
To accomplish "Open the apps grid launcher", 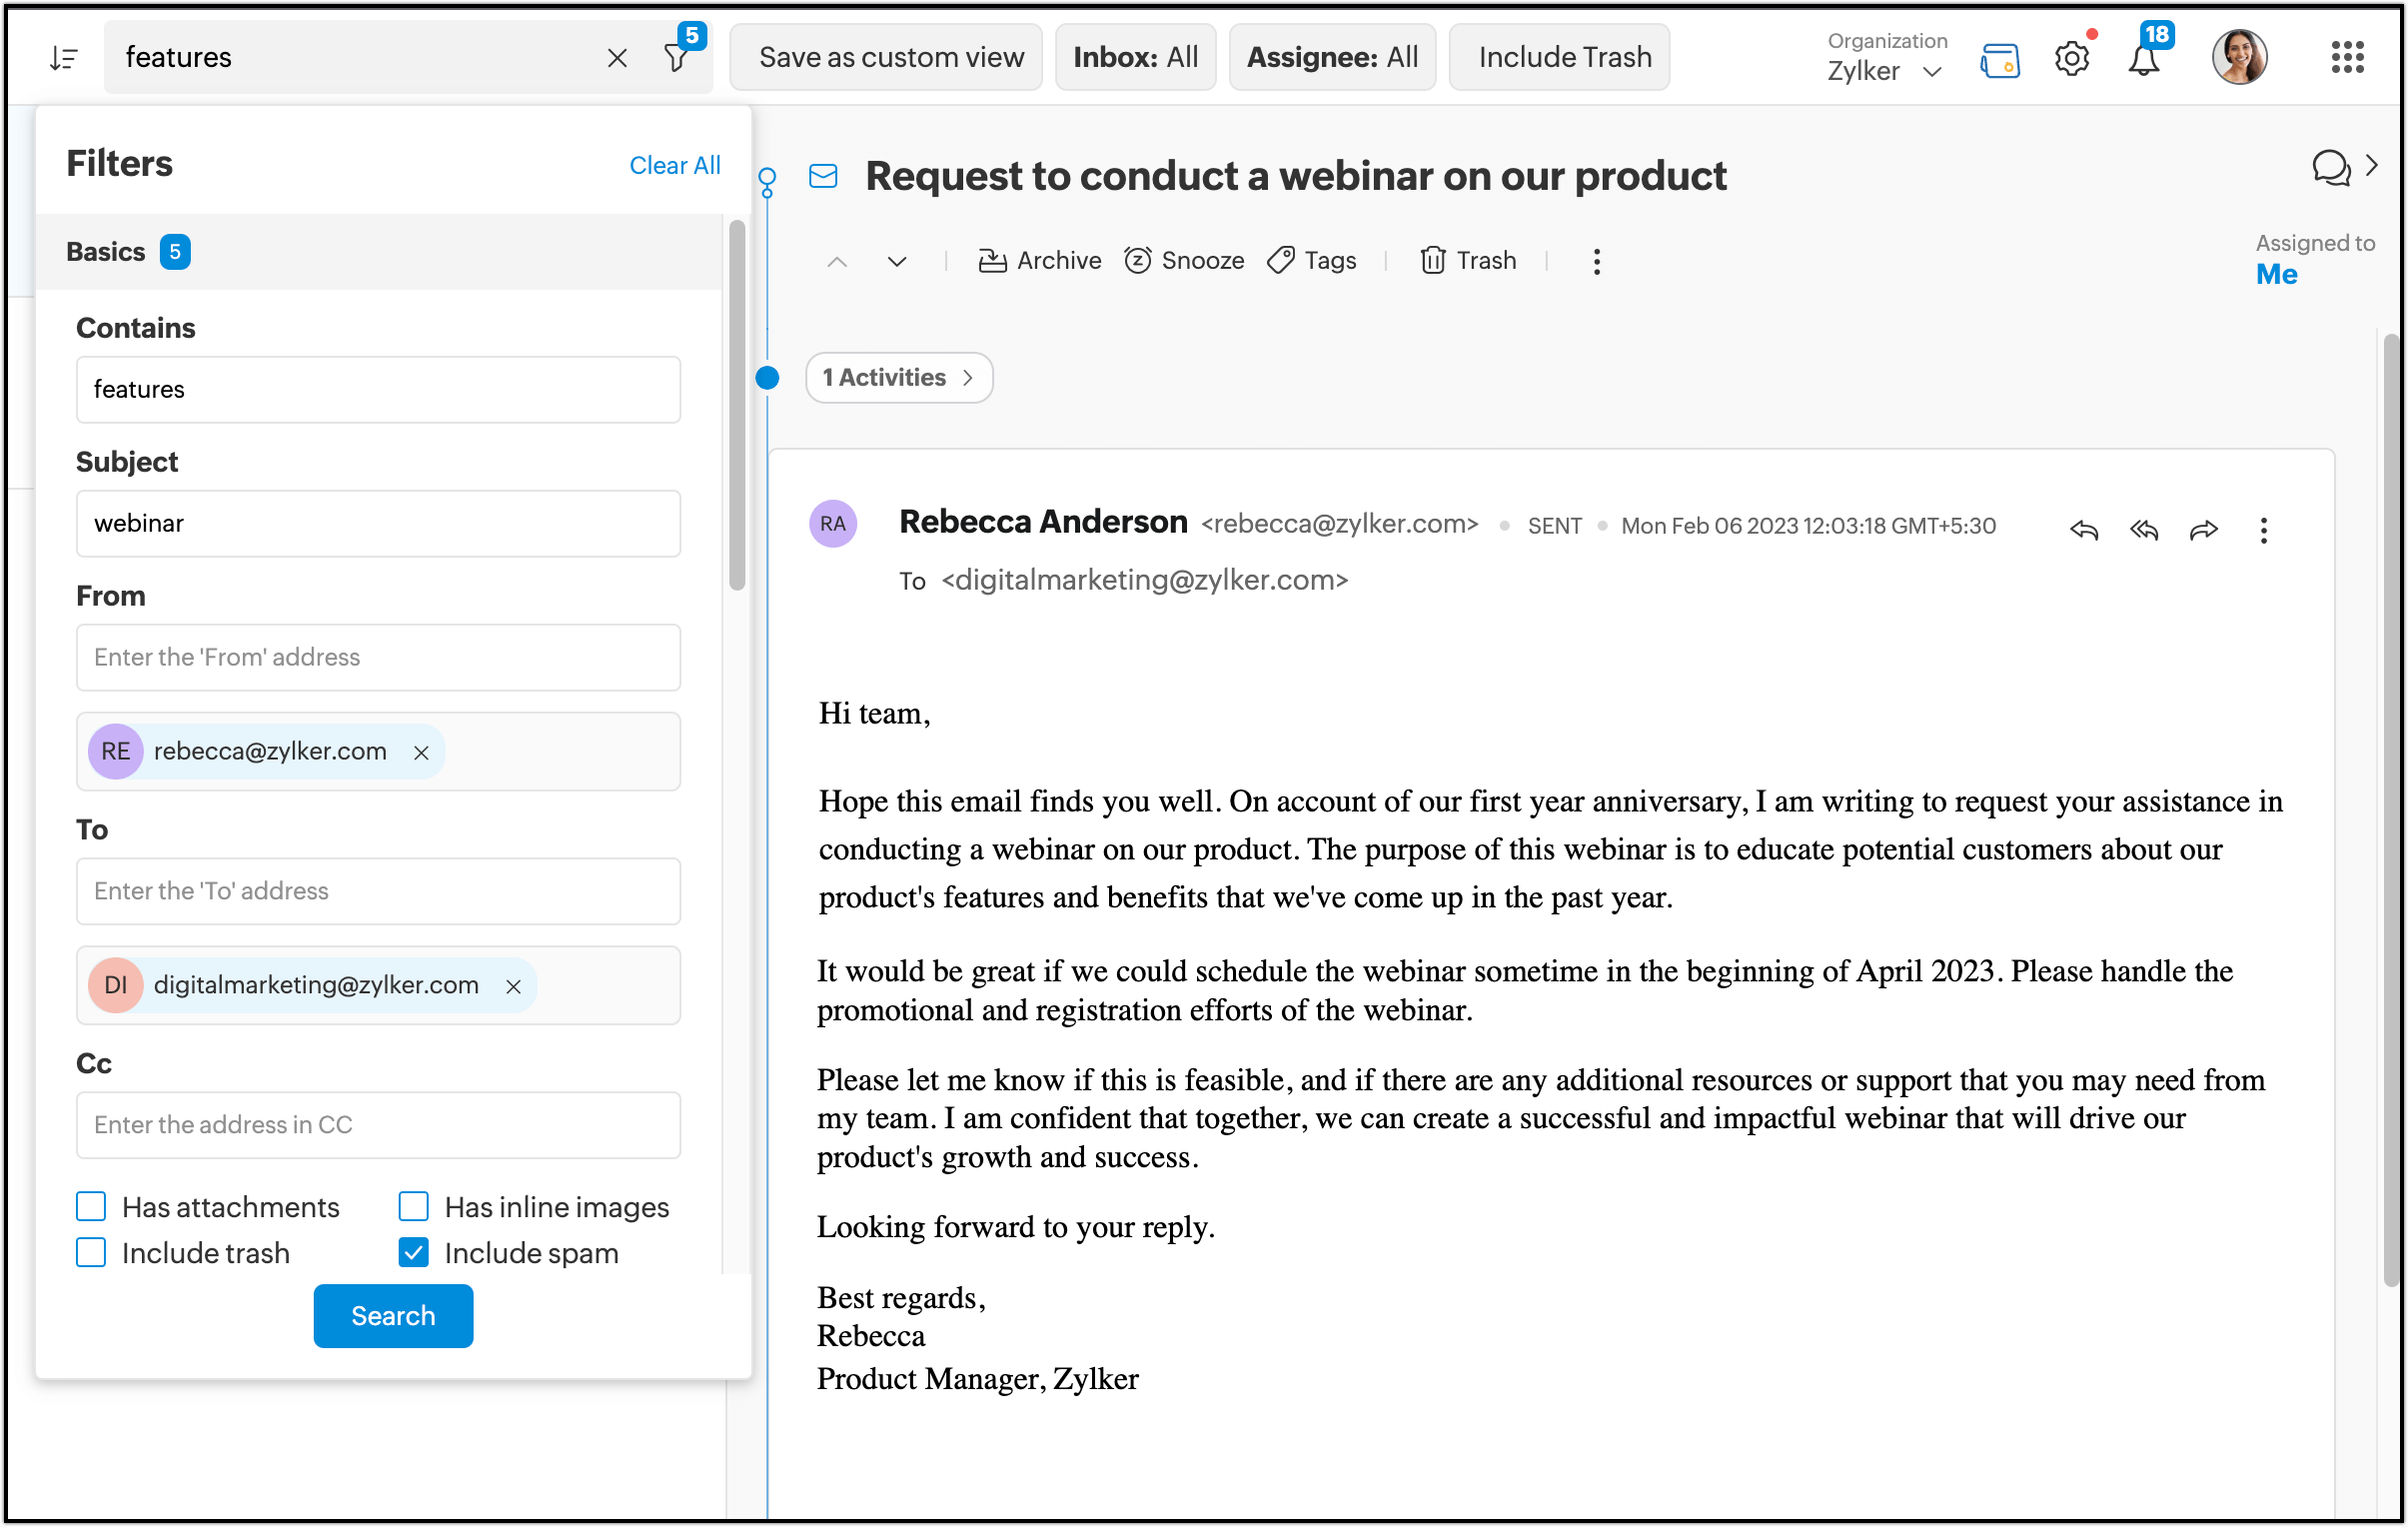I will (x=2347, y=58).
